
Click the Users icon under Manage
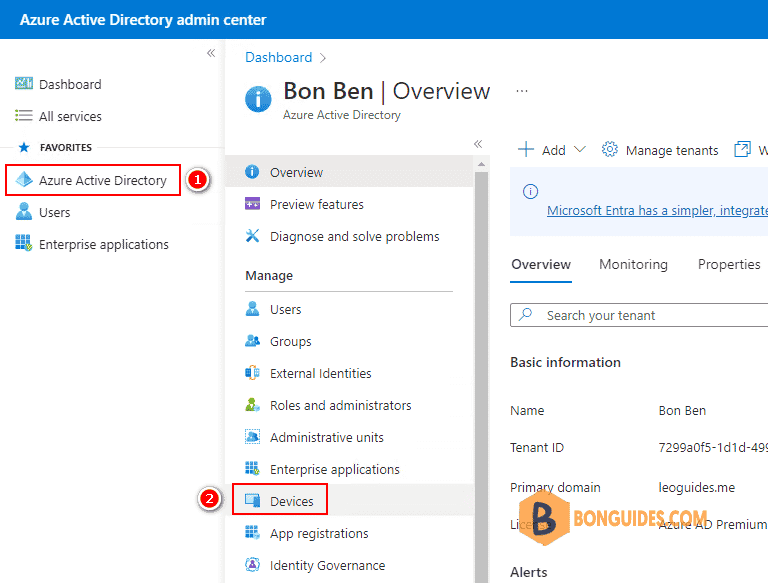tap(252, 309)
